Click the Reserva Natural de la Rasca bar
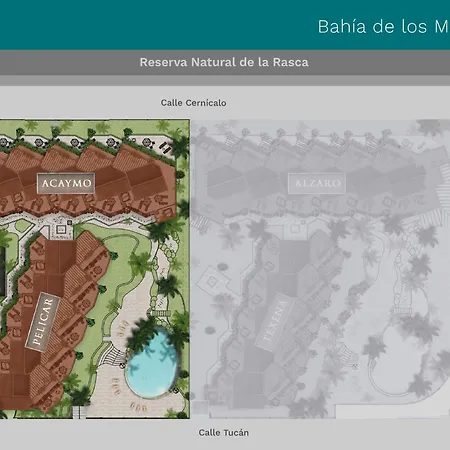 pos(225,62)
